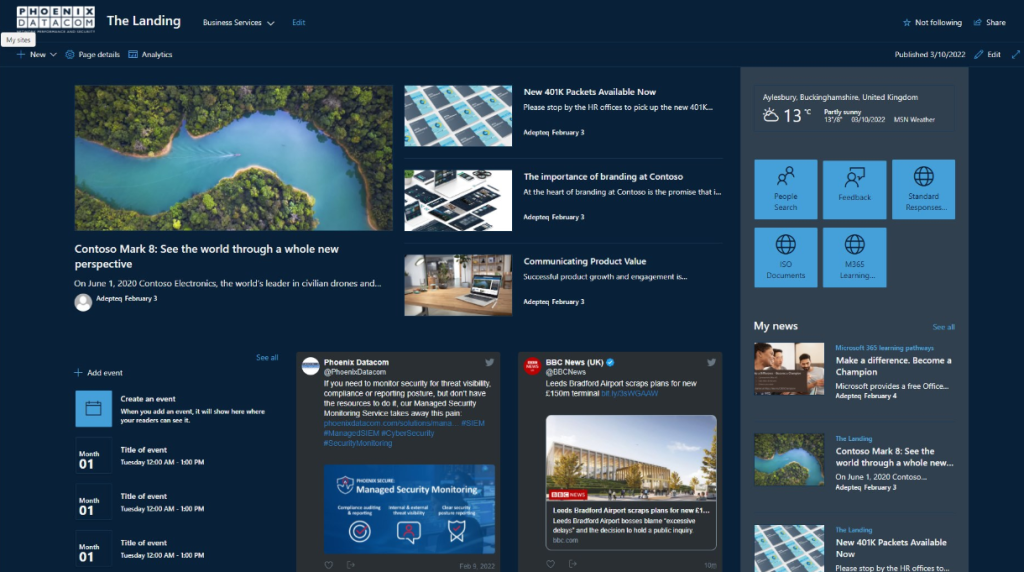Viewport: 1024px width, 572px height.
Task: Click the Share button label
Action: click(995, 22)
